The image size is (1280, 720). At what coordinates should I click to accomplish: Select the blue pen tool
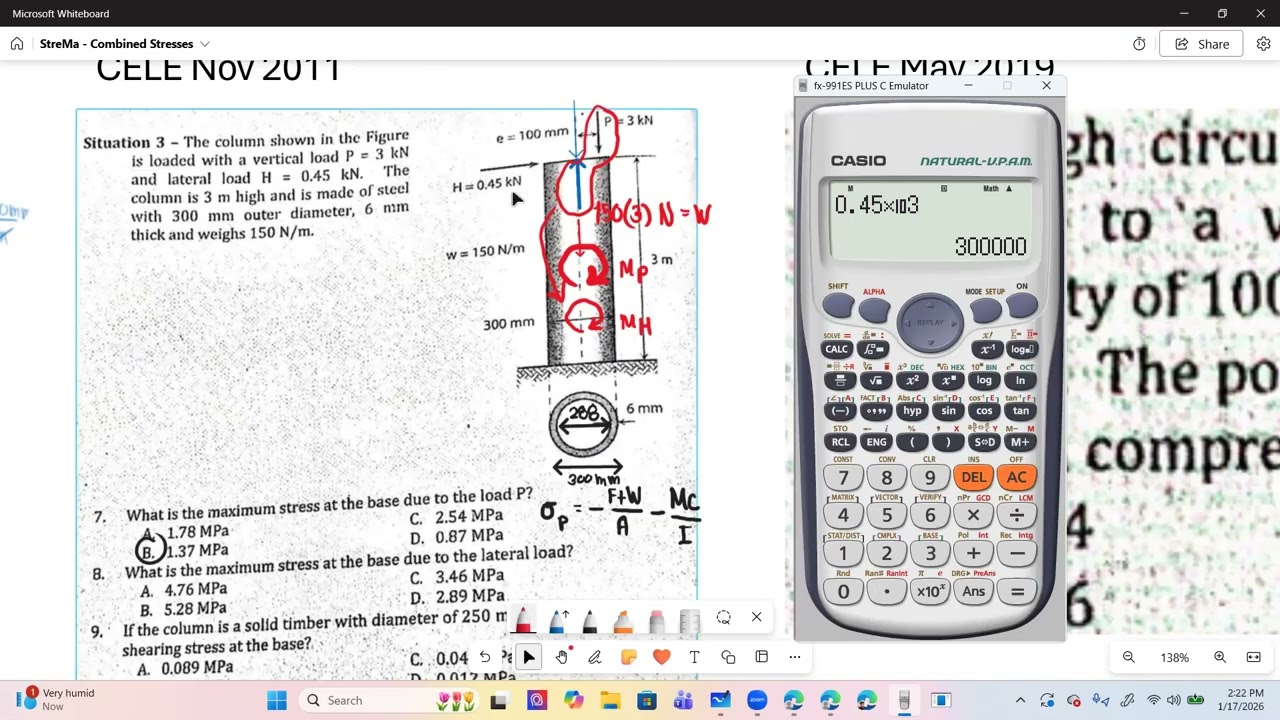[x=556, y=621]
